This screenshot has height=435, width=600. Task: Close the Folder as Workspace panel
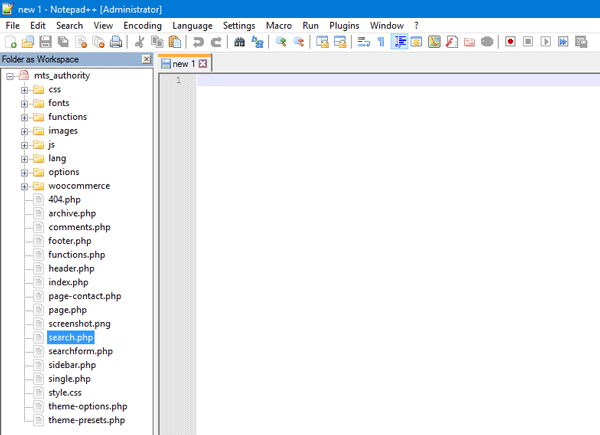coord(146,60)
